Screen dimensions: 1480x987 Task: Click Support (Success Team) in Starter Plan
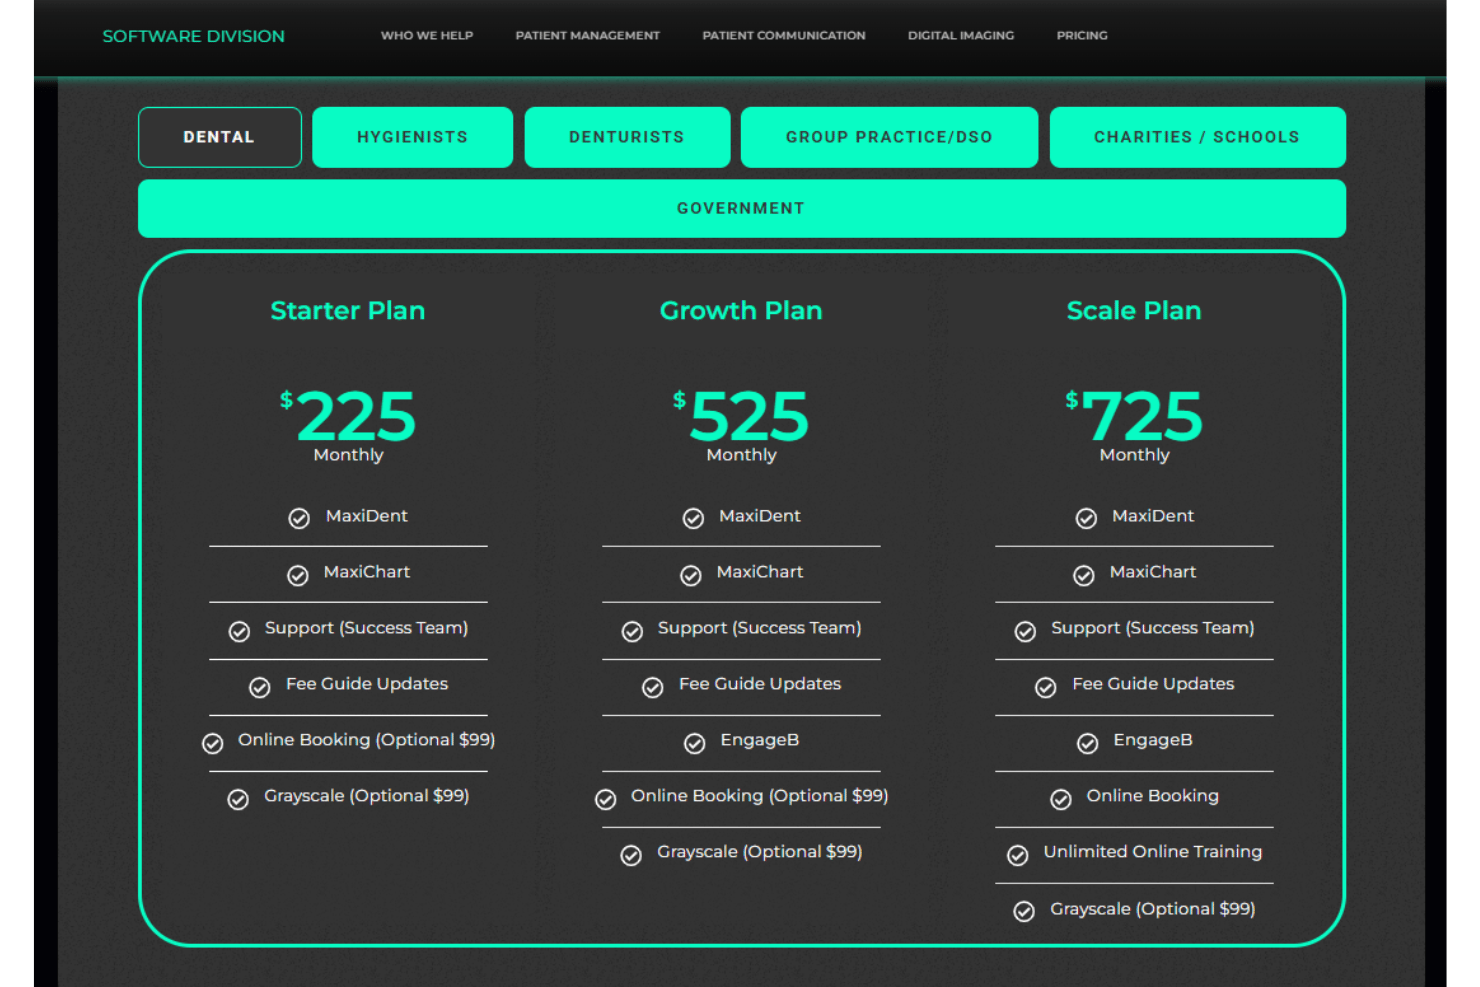[366, 628]
